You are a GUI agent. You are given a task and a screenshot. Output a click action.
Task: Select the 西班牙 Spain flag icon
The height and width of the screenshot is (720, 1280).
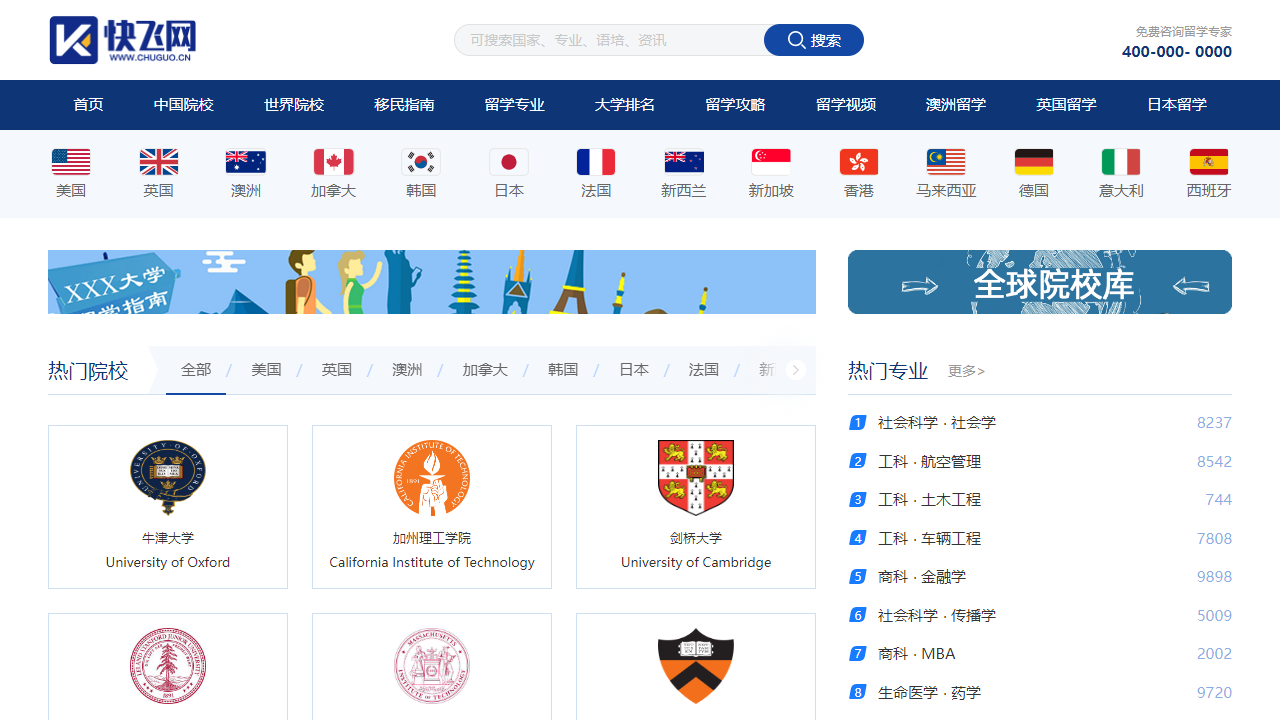1208,161
